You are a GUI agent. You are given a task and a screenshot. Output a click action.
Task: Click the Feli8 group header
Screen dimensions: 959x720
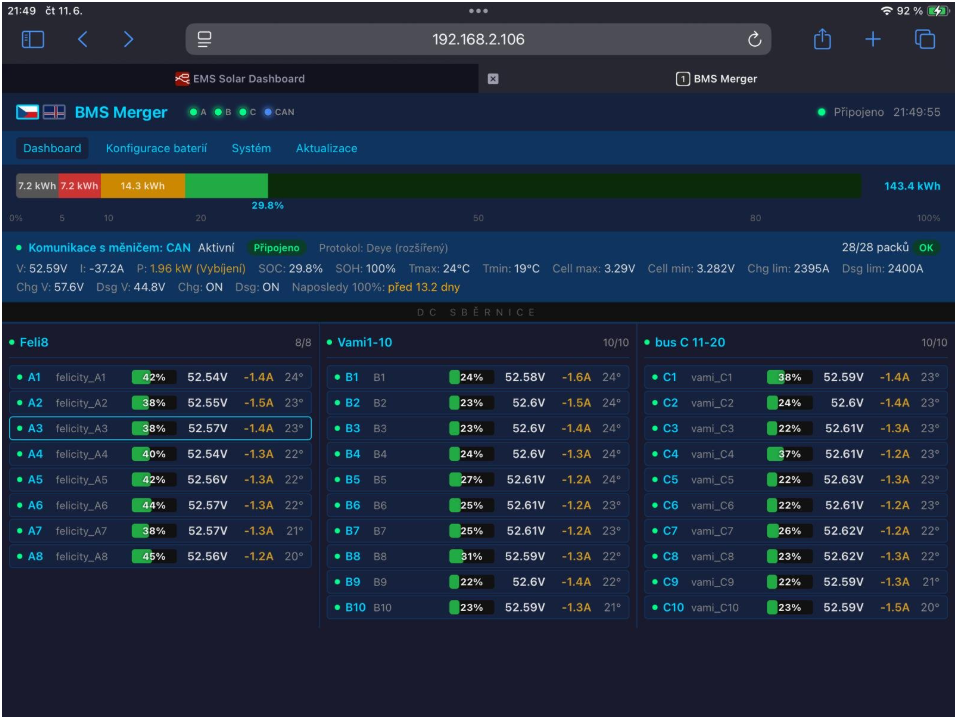(34, 343)
